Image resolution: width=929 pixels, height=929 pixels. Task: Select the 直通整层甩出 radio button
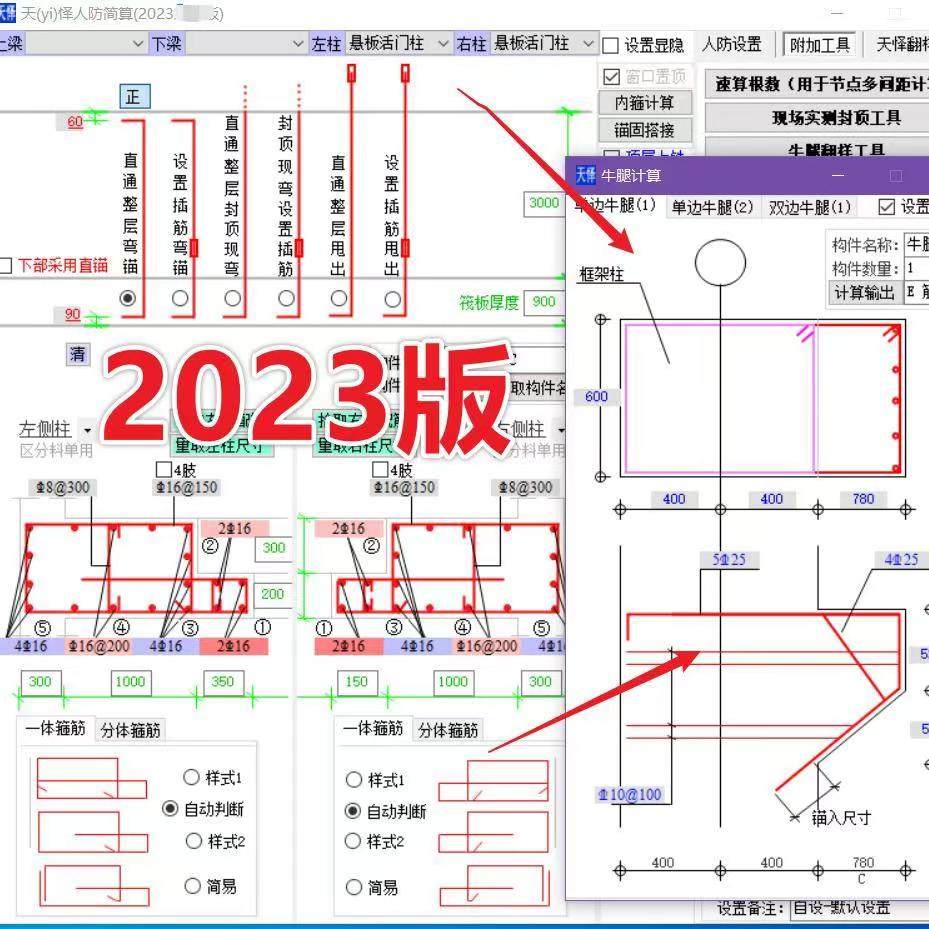tap(339, 298)
